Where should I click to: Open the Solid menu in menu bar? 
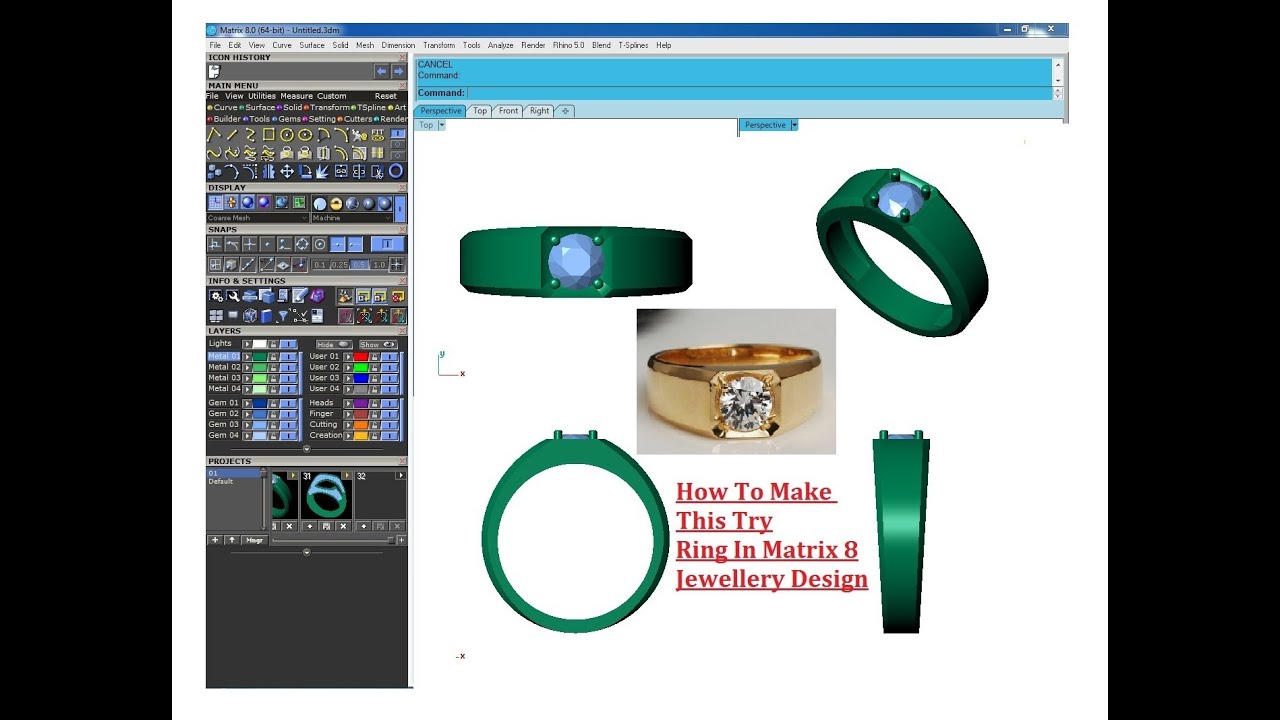(x=341, y=45)
